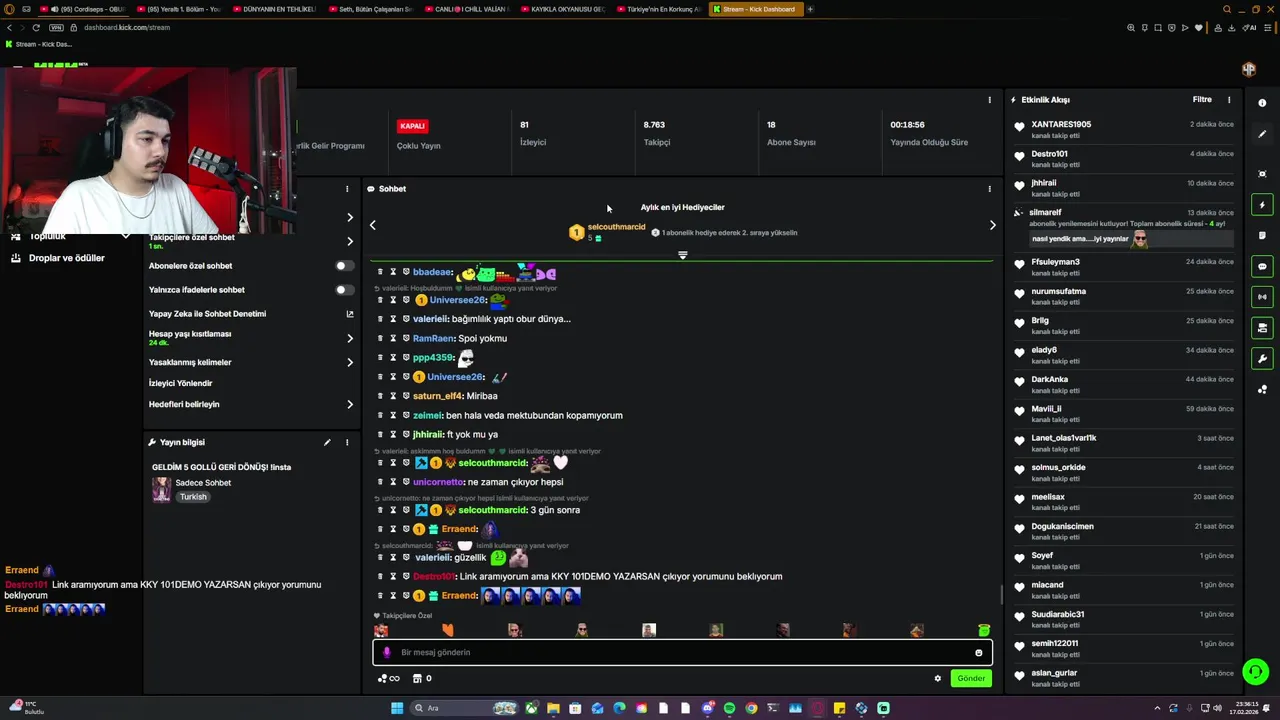The image size is (1280, 720).
Task: Open the wrench tools sidebar icon
Action: 1262,358
